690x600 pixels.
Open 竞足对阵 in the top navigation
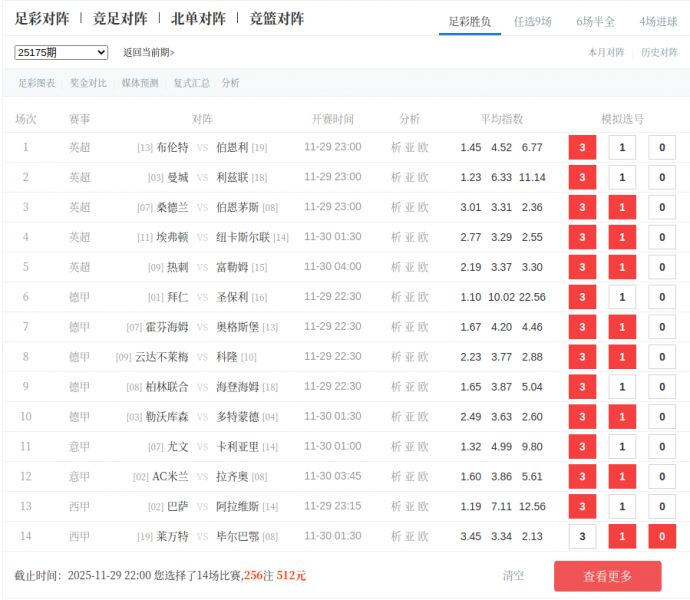120,19
